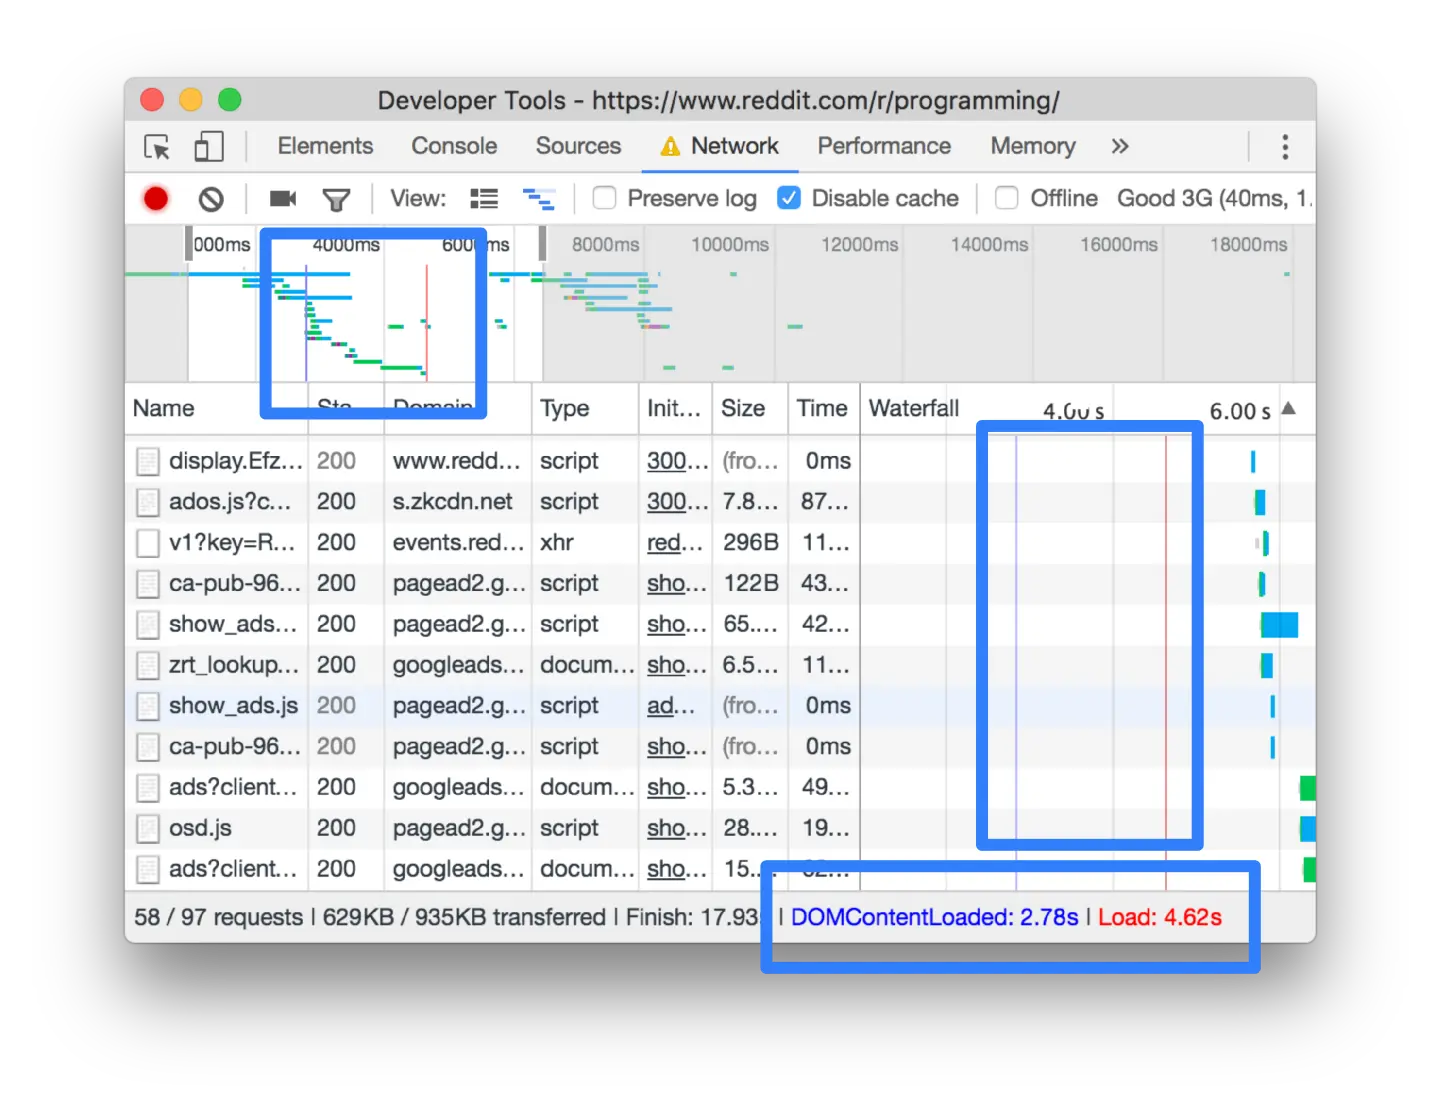Viewport: 1450px width, 1114px height.
Task: Open initiator link for ados.js row
Action: tap(677, 502)
